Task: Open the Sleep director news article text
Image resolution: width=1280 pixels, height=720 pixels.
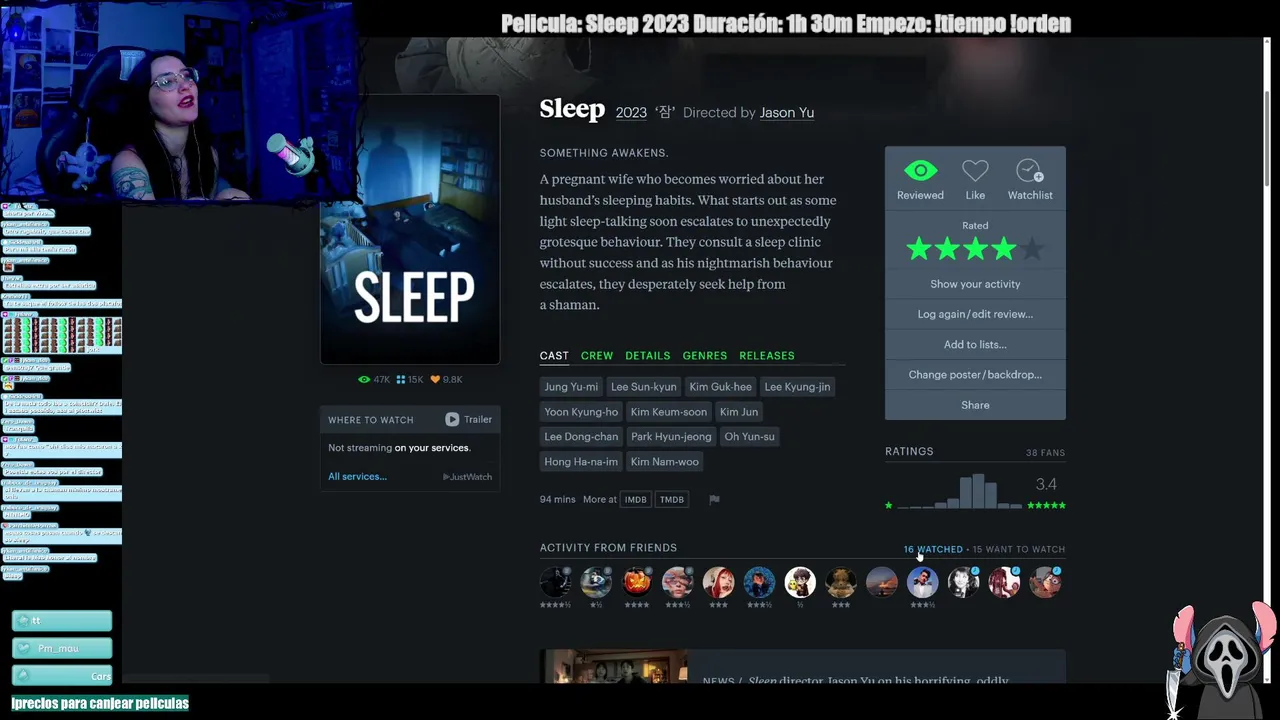Action: [856, 681]
